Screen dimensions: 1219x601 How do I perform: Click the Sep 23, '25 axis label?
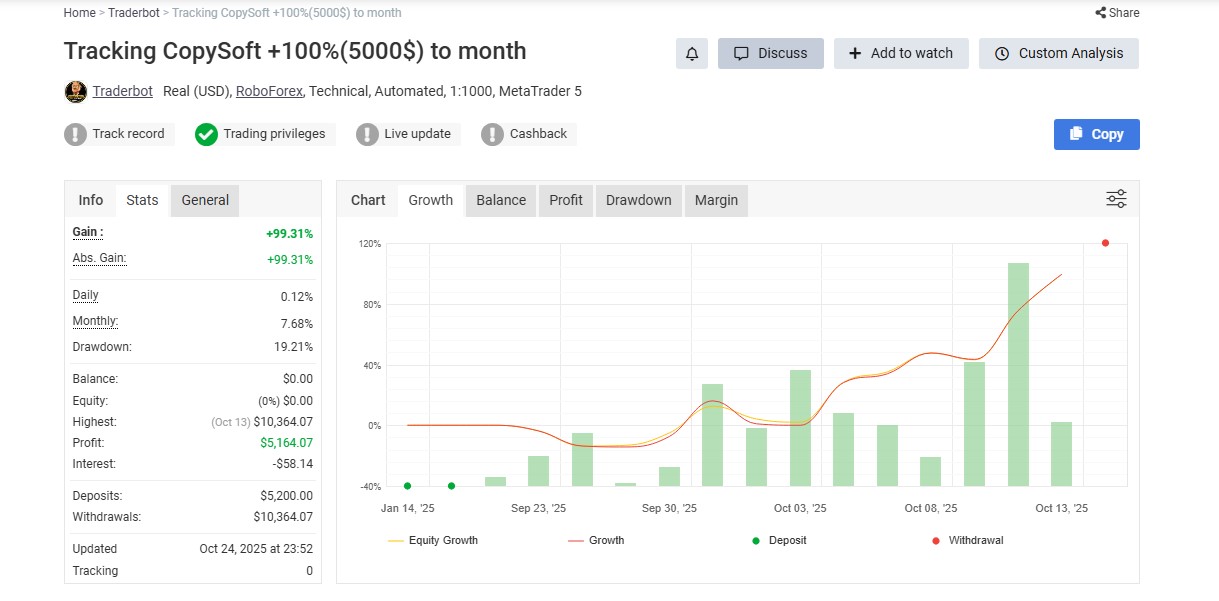(538, 508)
